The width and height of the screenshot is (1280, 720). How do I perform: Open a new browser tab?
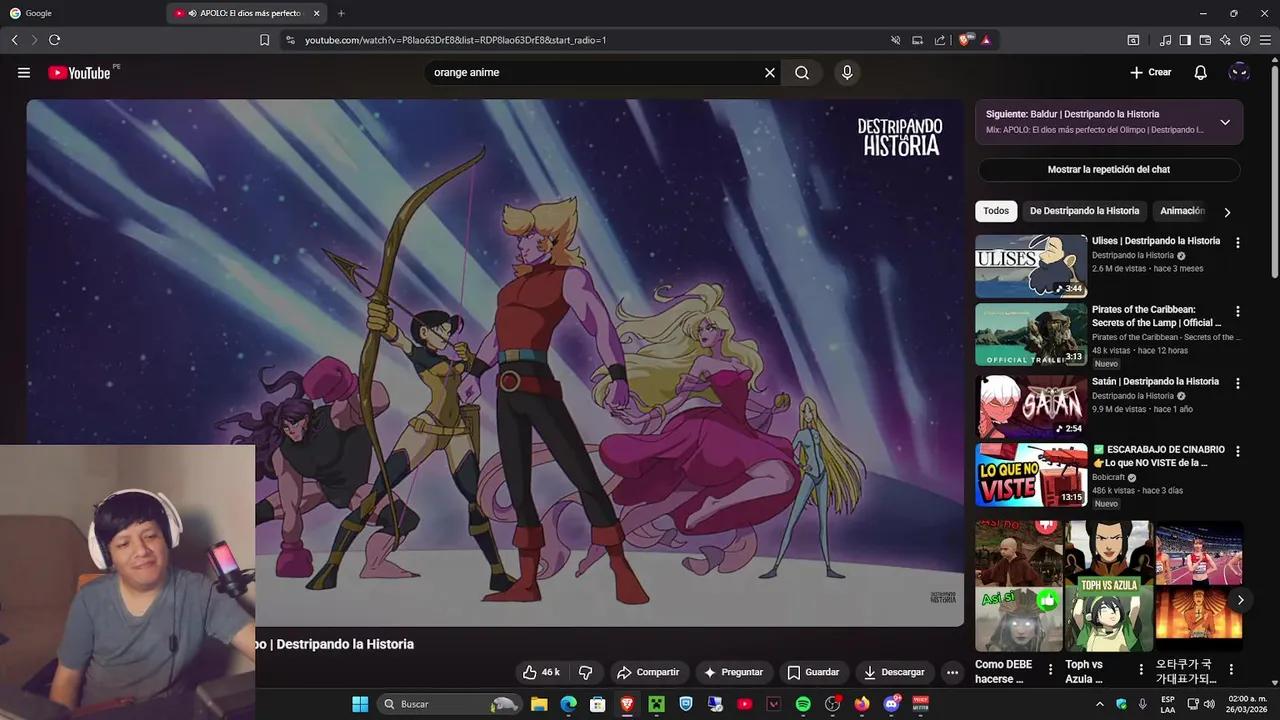point(341,13)
